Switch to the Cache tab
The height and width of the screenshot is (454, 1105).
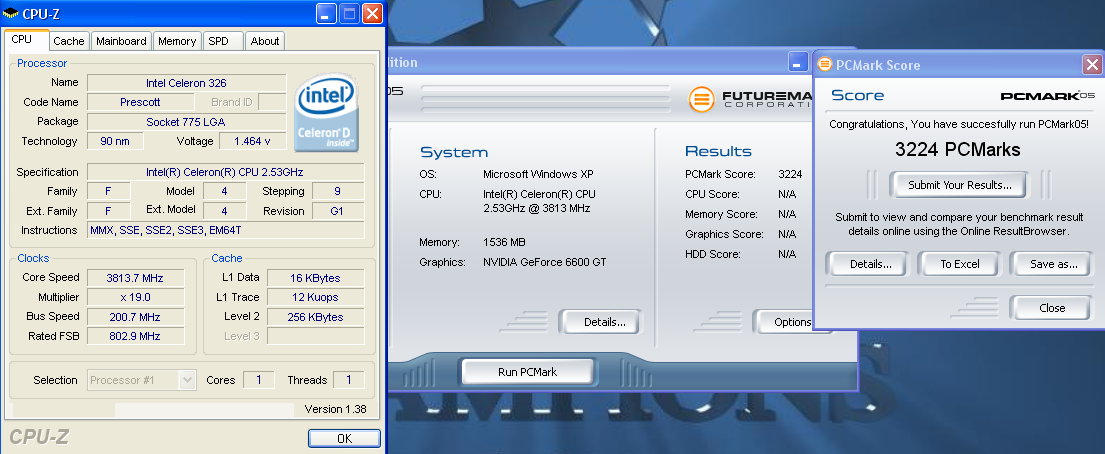(x=69, y=41)
